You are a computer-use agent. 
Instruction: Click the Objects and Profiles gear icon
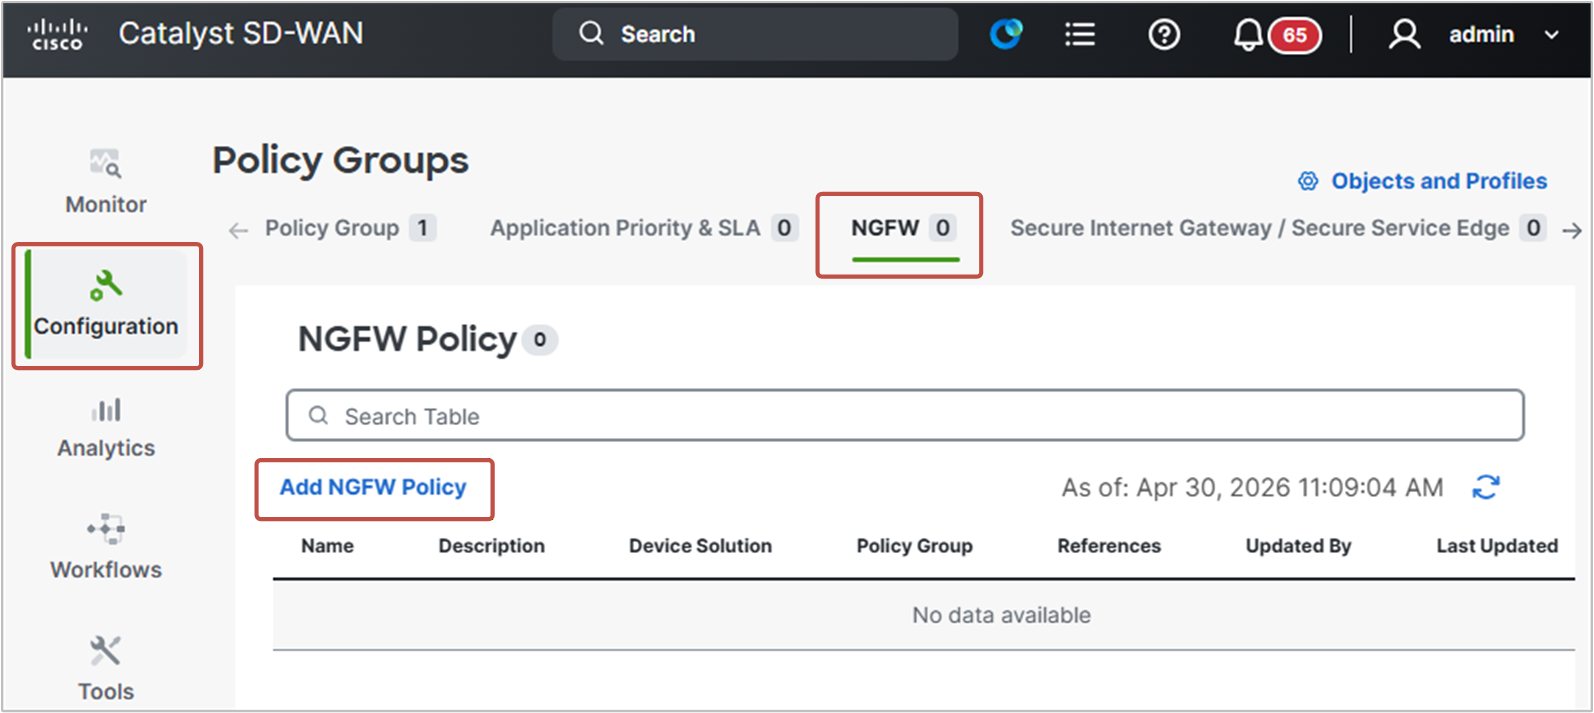pyautogui.click(x=1308, y=181)
